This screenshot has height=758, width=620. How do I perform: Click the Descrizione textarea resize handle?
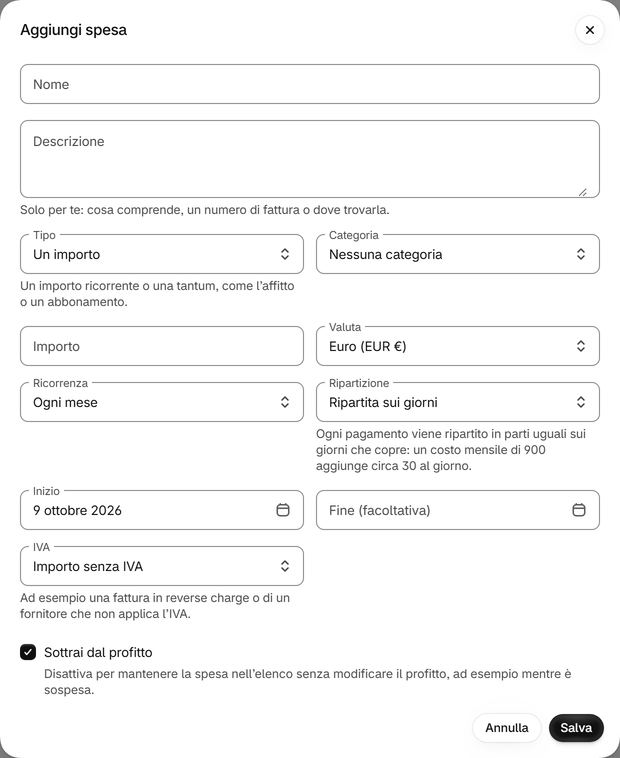583,192
